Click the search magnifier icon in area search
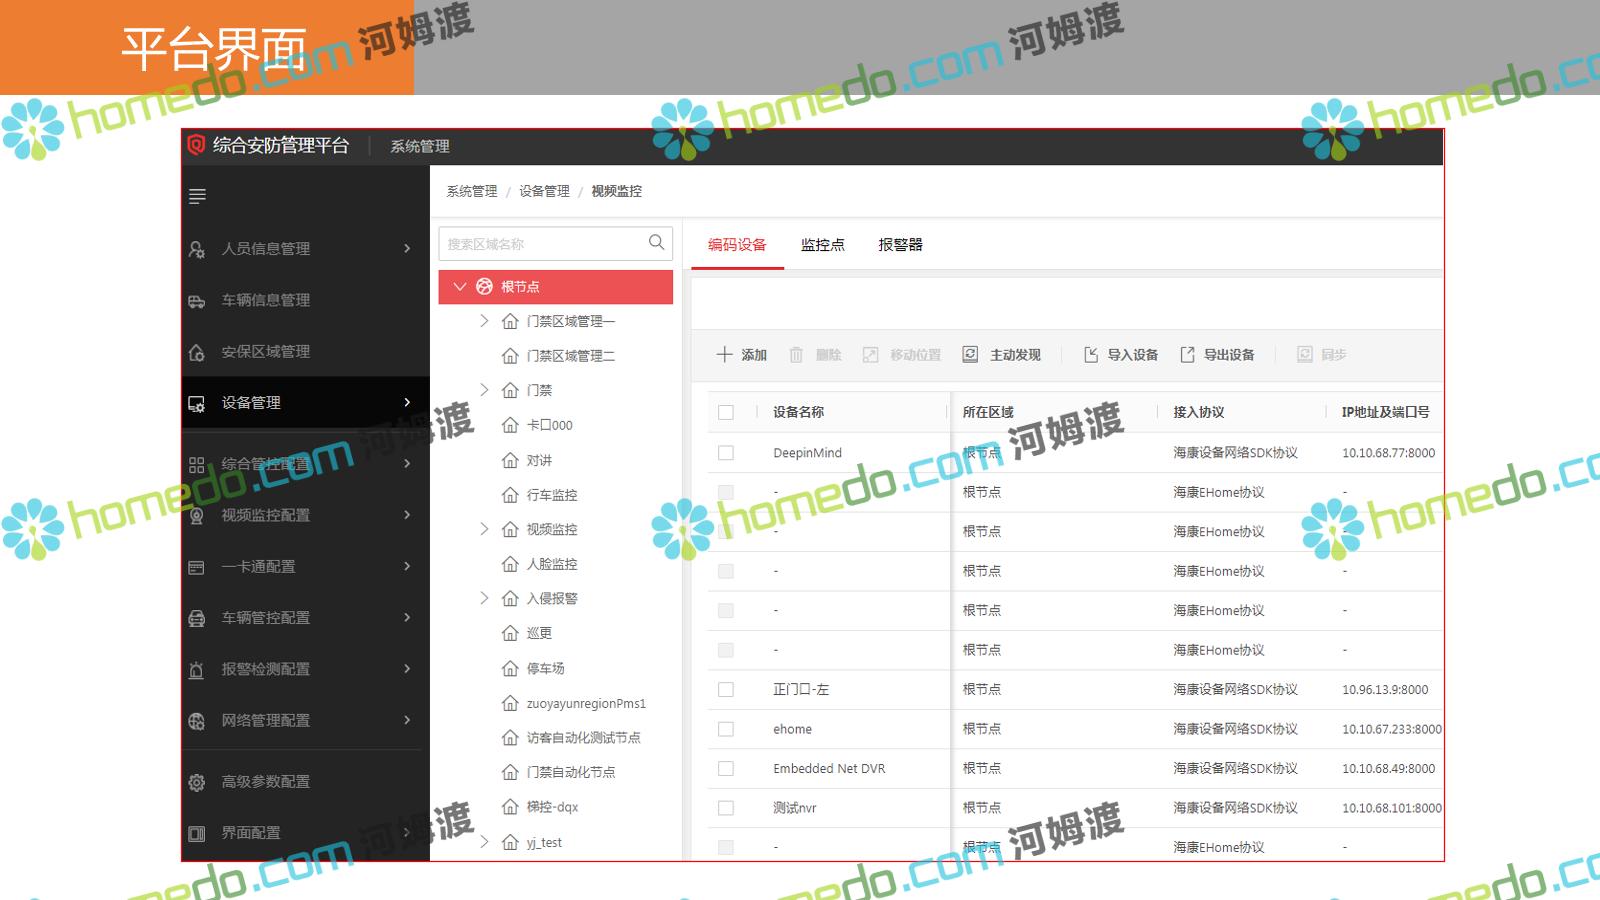The height and width of the screenshot is (900, 1600). 656,242
